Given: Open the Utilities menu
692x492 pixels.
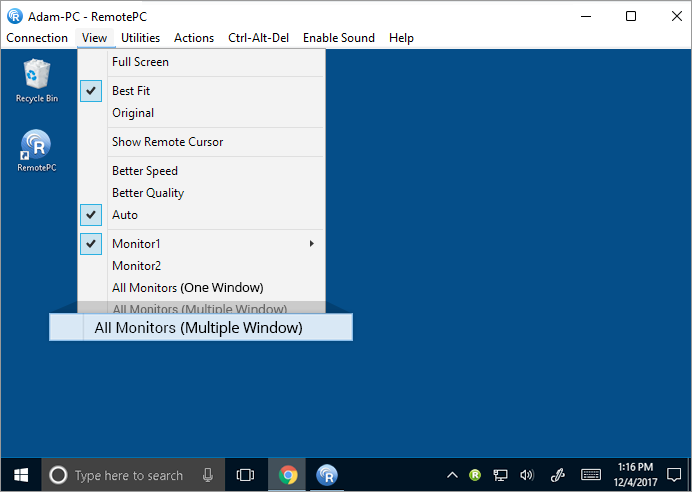Looking at the screenshot, I should (140, 38).
